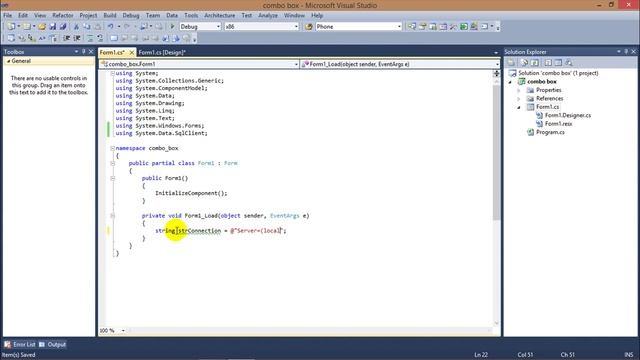Save the current file with the Save icon
Screen dimensions: 640x360
point(53,27)
